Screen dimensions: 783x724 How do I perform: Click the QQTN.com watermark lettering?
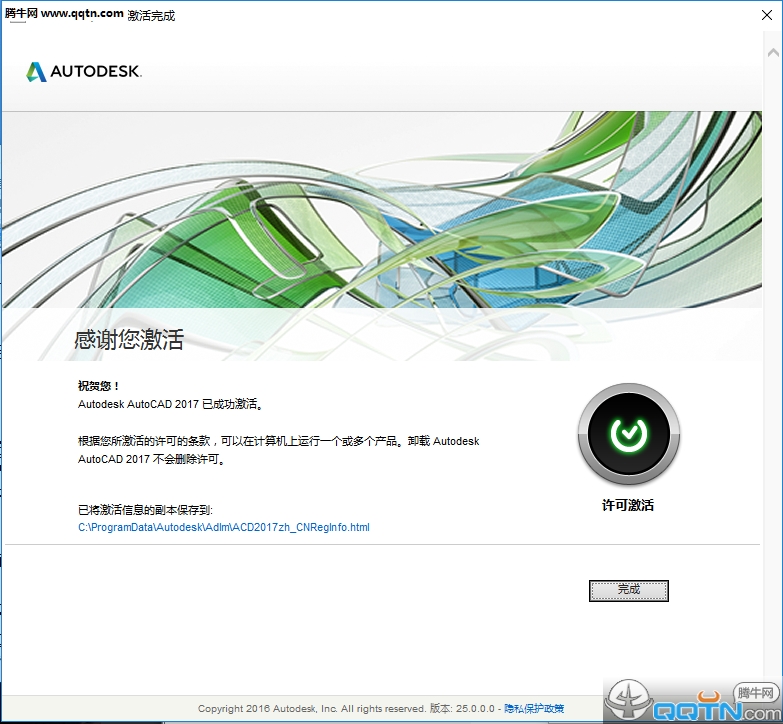[x=696, y=711]
